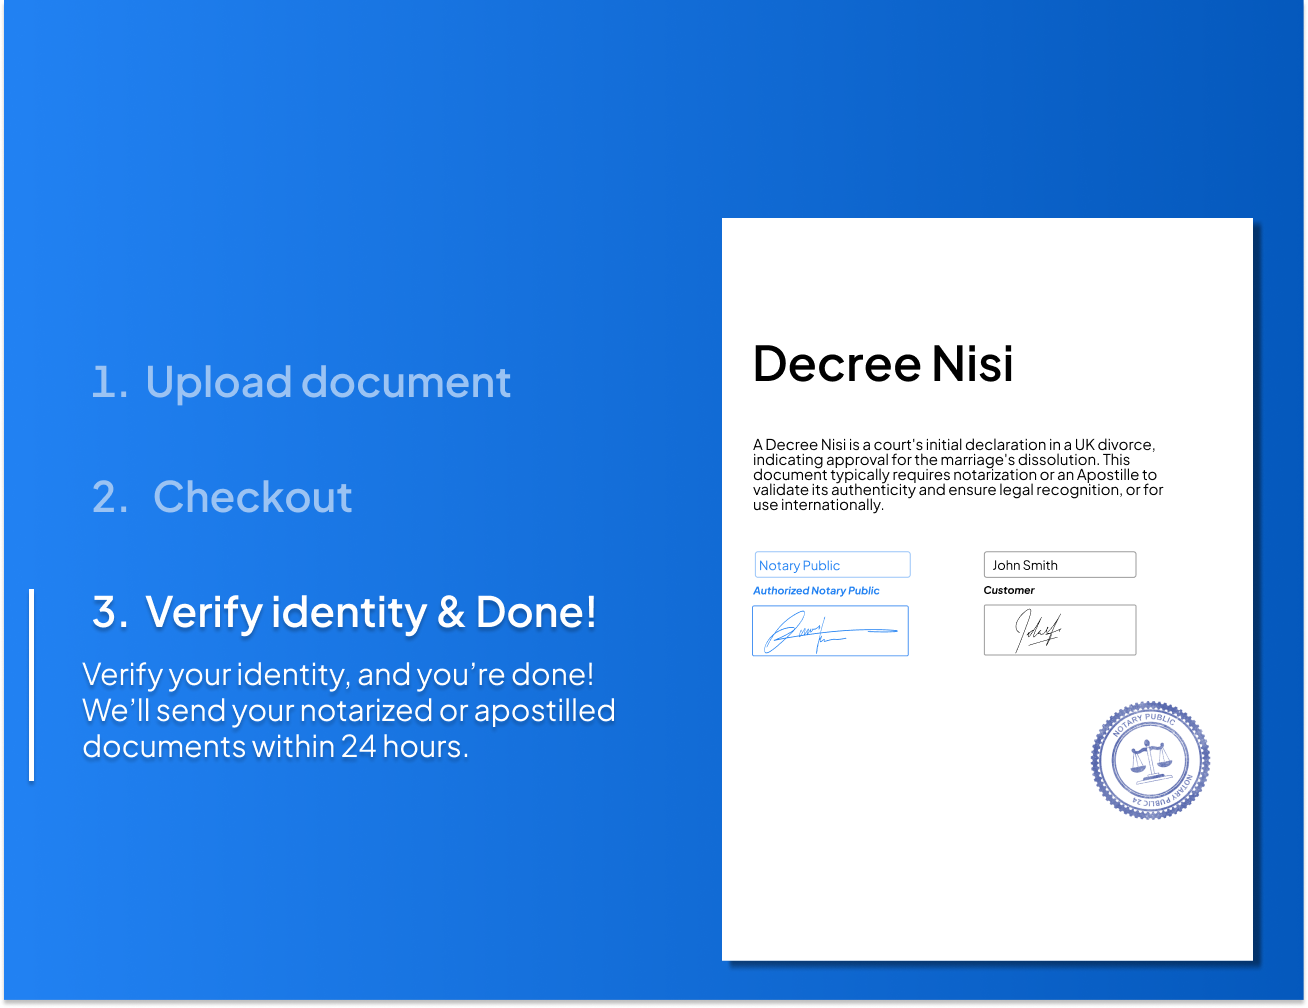Click the Notary Public name input field
Viewport: 1308px width, 1008px height.
pyautogui.click(x=832, y=564)
